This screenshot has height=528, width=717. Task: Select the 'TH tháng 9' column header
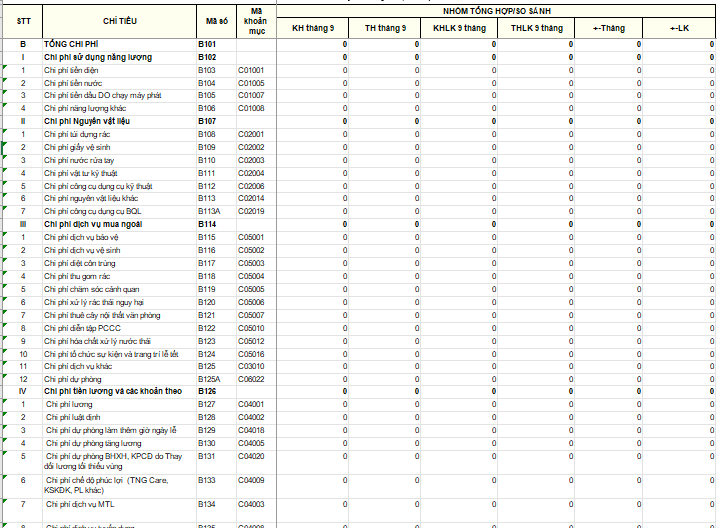coord(385,28)
